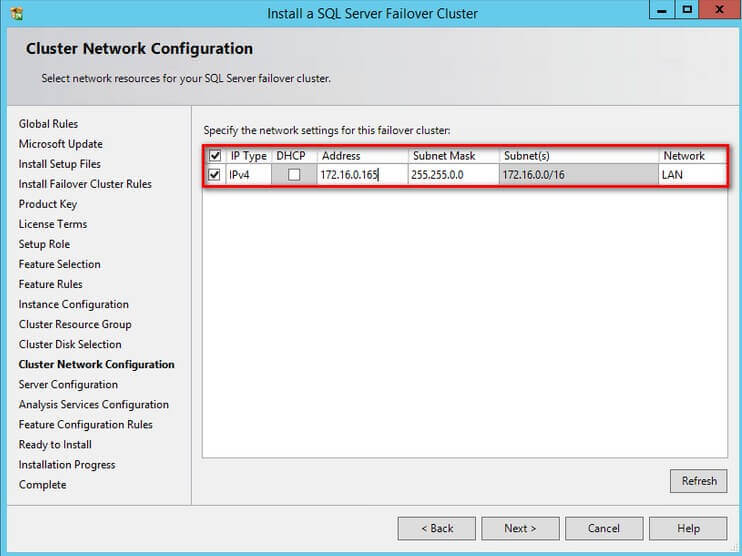Select Ready to Install step
The height and width of the screenshot is (556, 742).
[55, 444]
